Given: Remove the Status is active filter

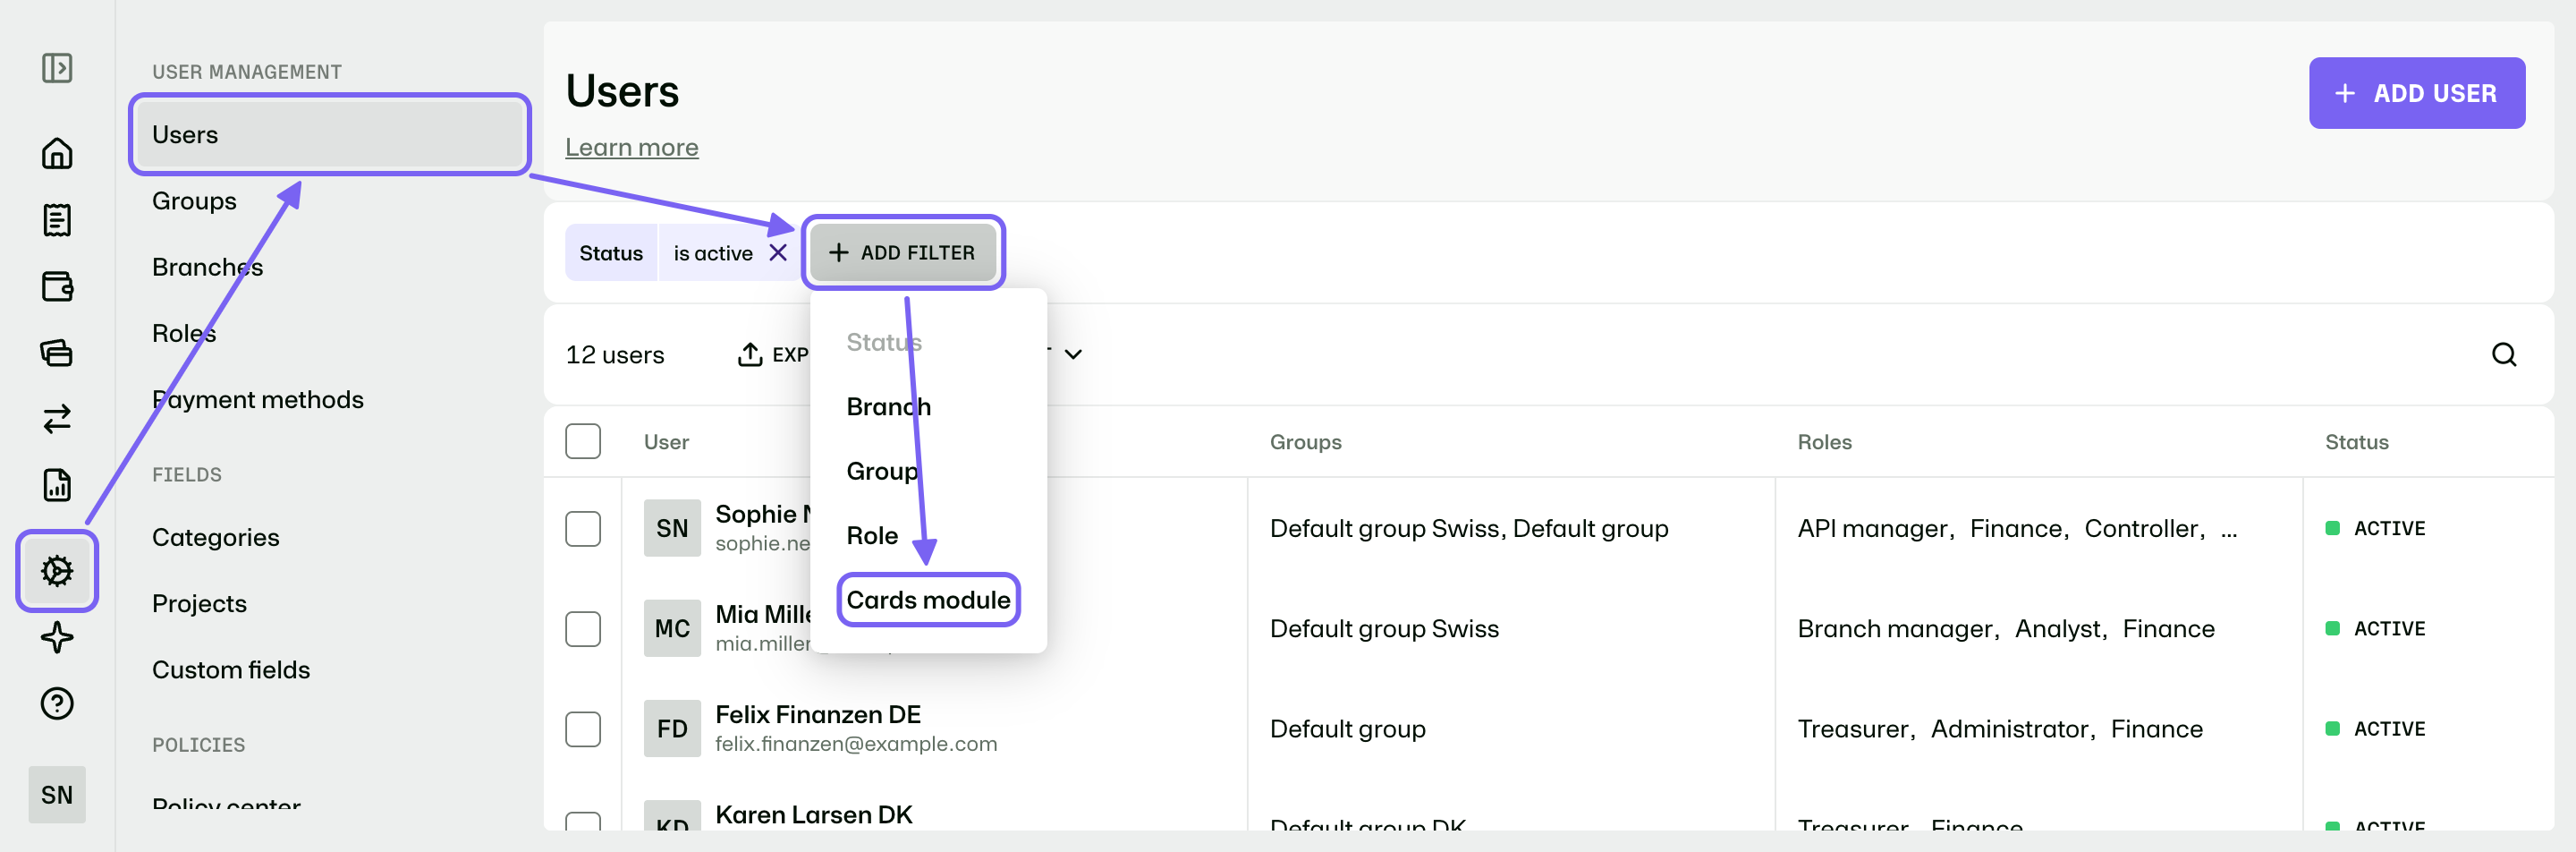Looking at the screenshot, I should (777, 253).
